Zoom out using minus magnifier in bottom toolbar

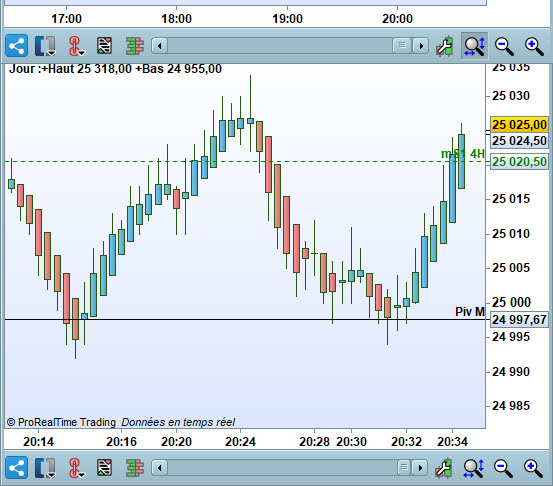503,468
